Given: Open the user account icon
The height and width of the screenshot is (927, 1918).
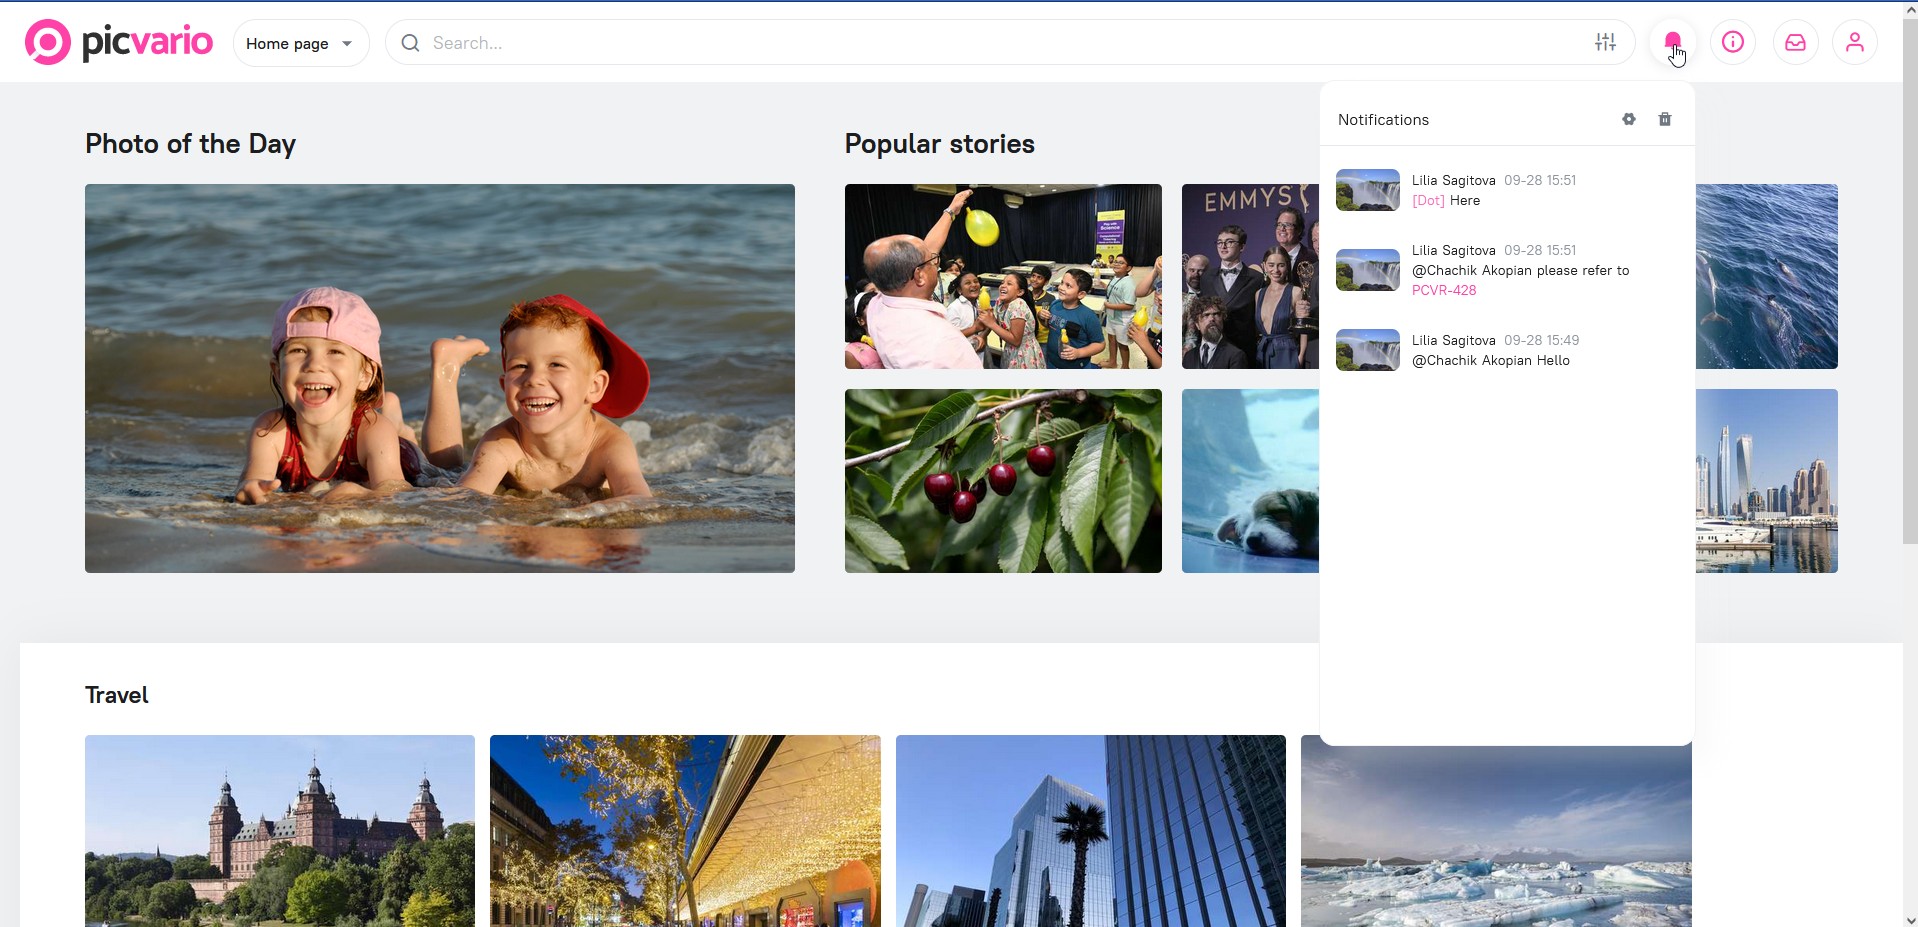Looking at the screenshot, I should 1854,42.
